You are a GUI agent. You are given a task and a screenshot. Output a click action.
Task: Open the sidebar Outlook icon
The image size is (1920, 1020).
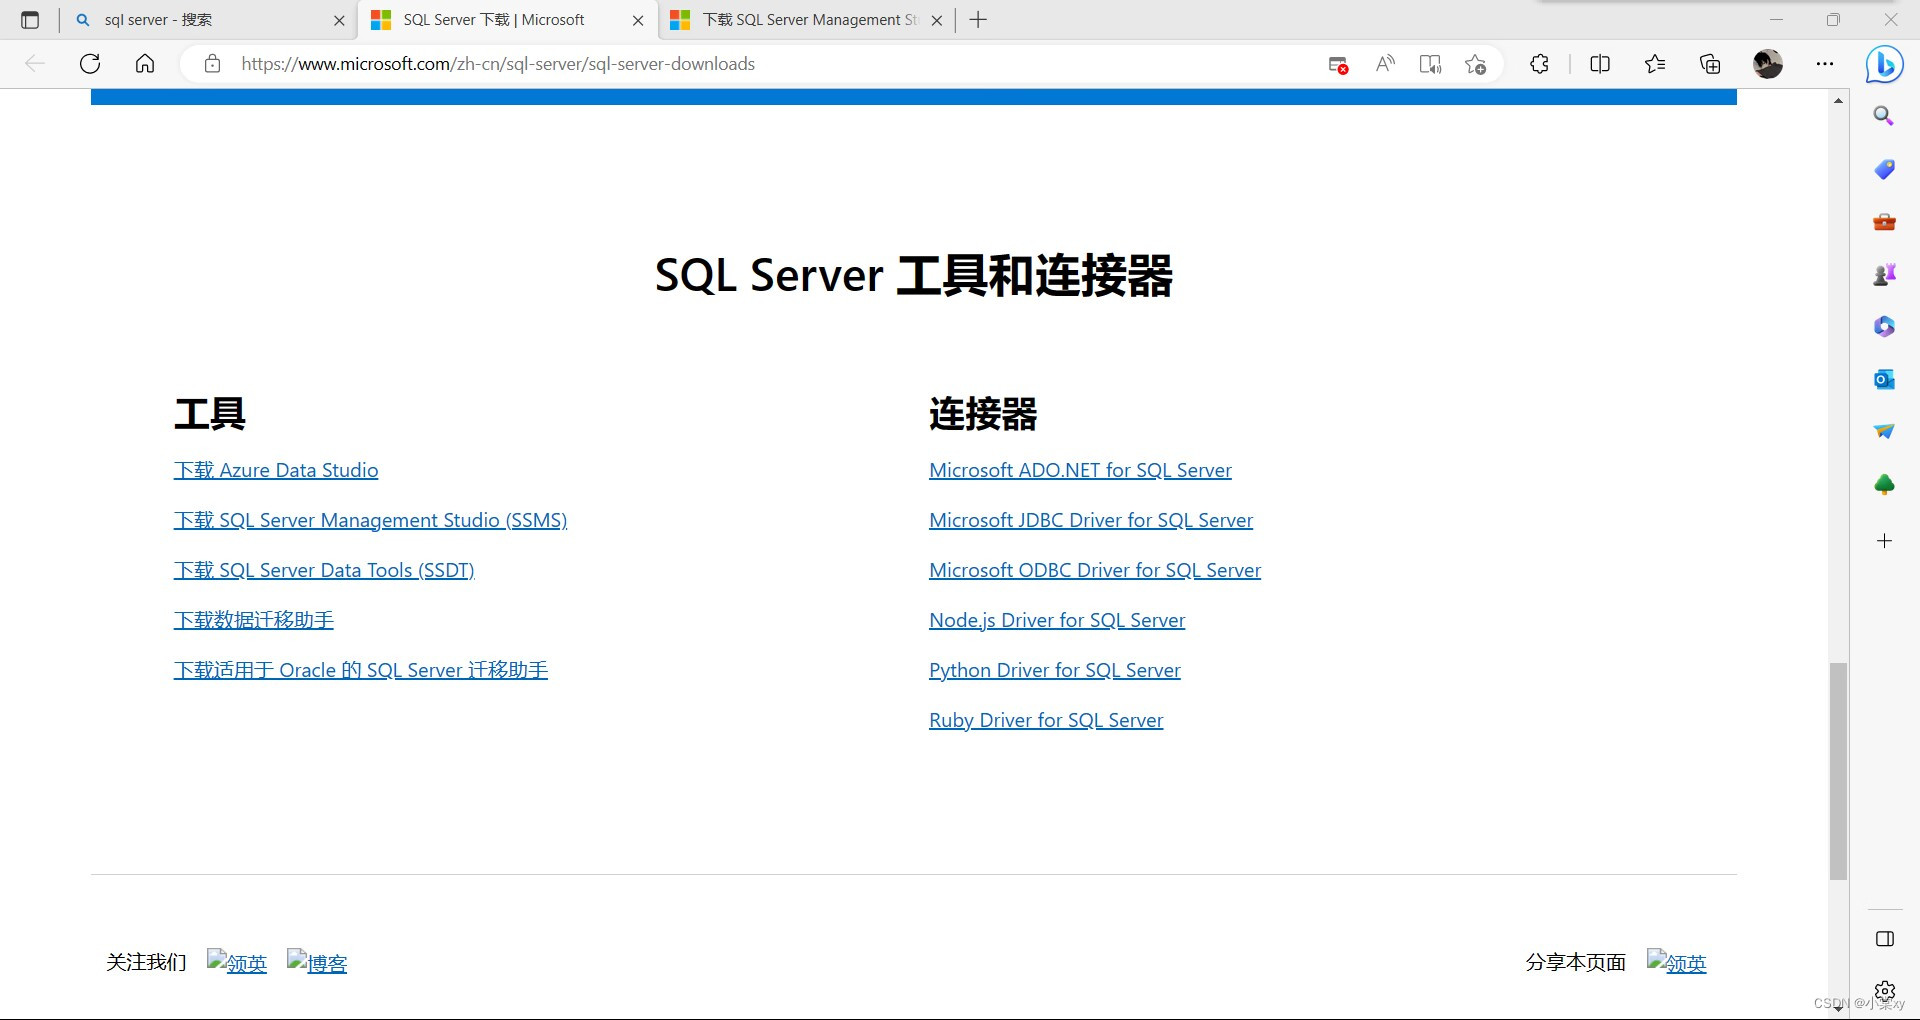[x=1884, y=379]
